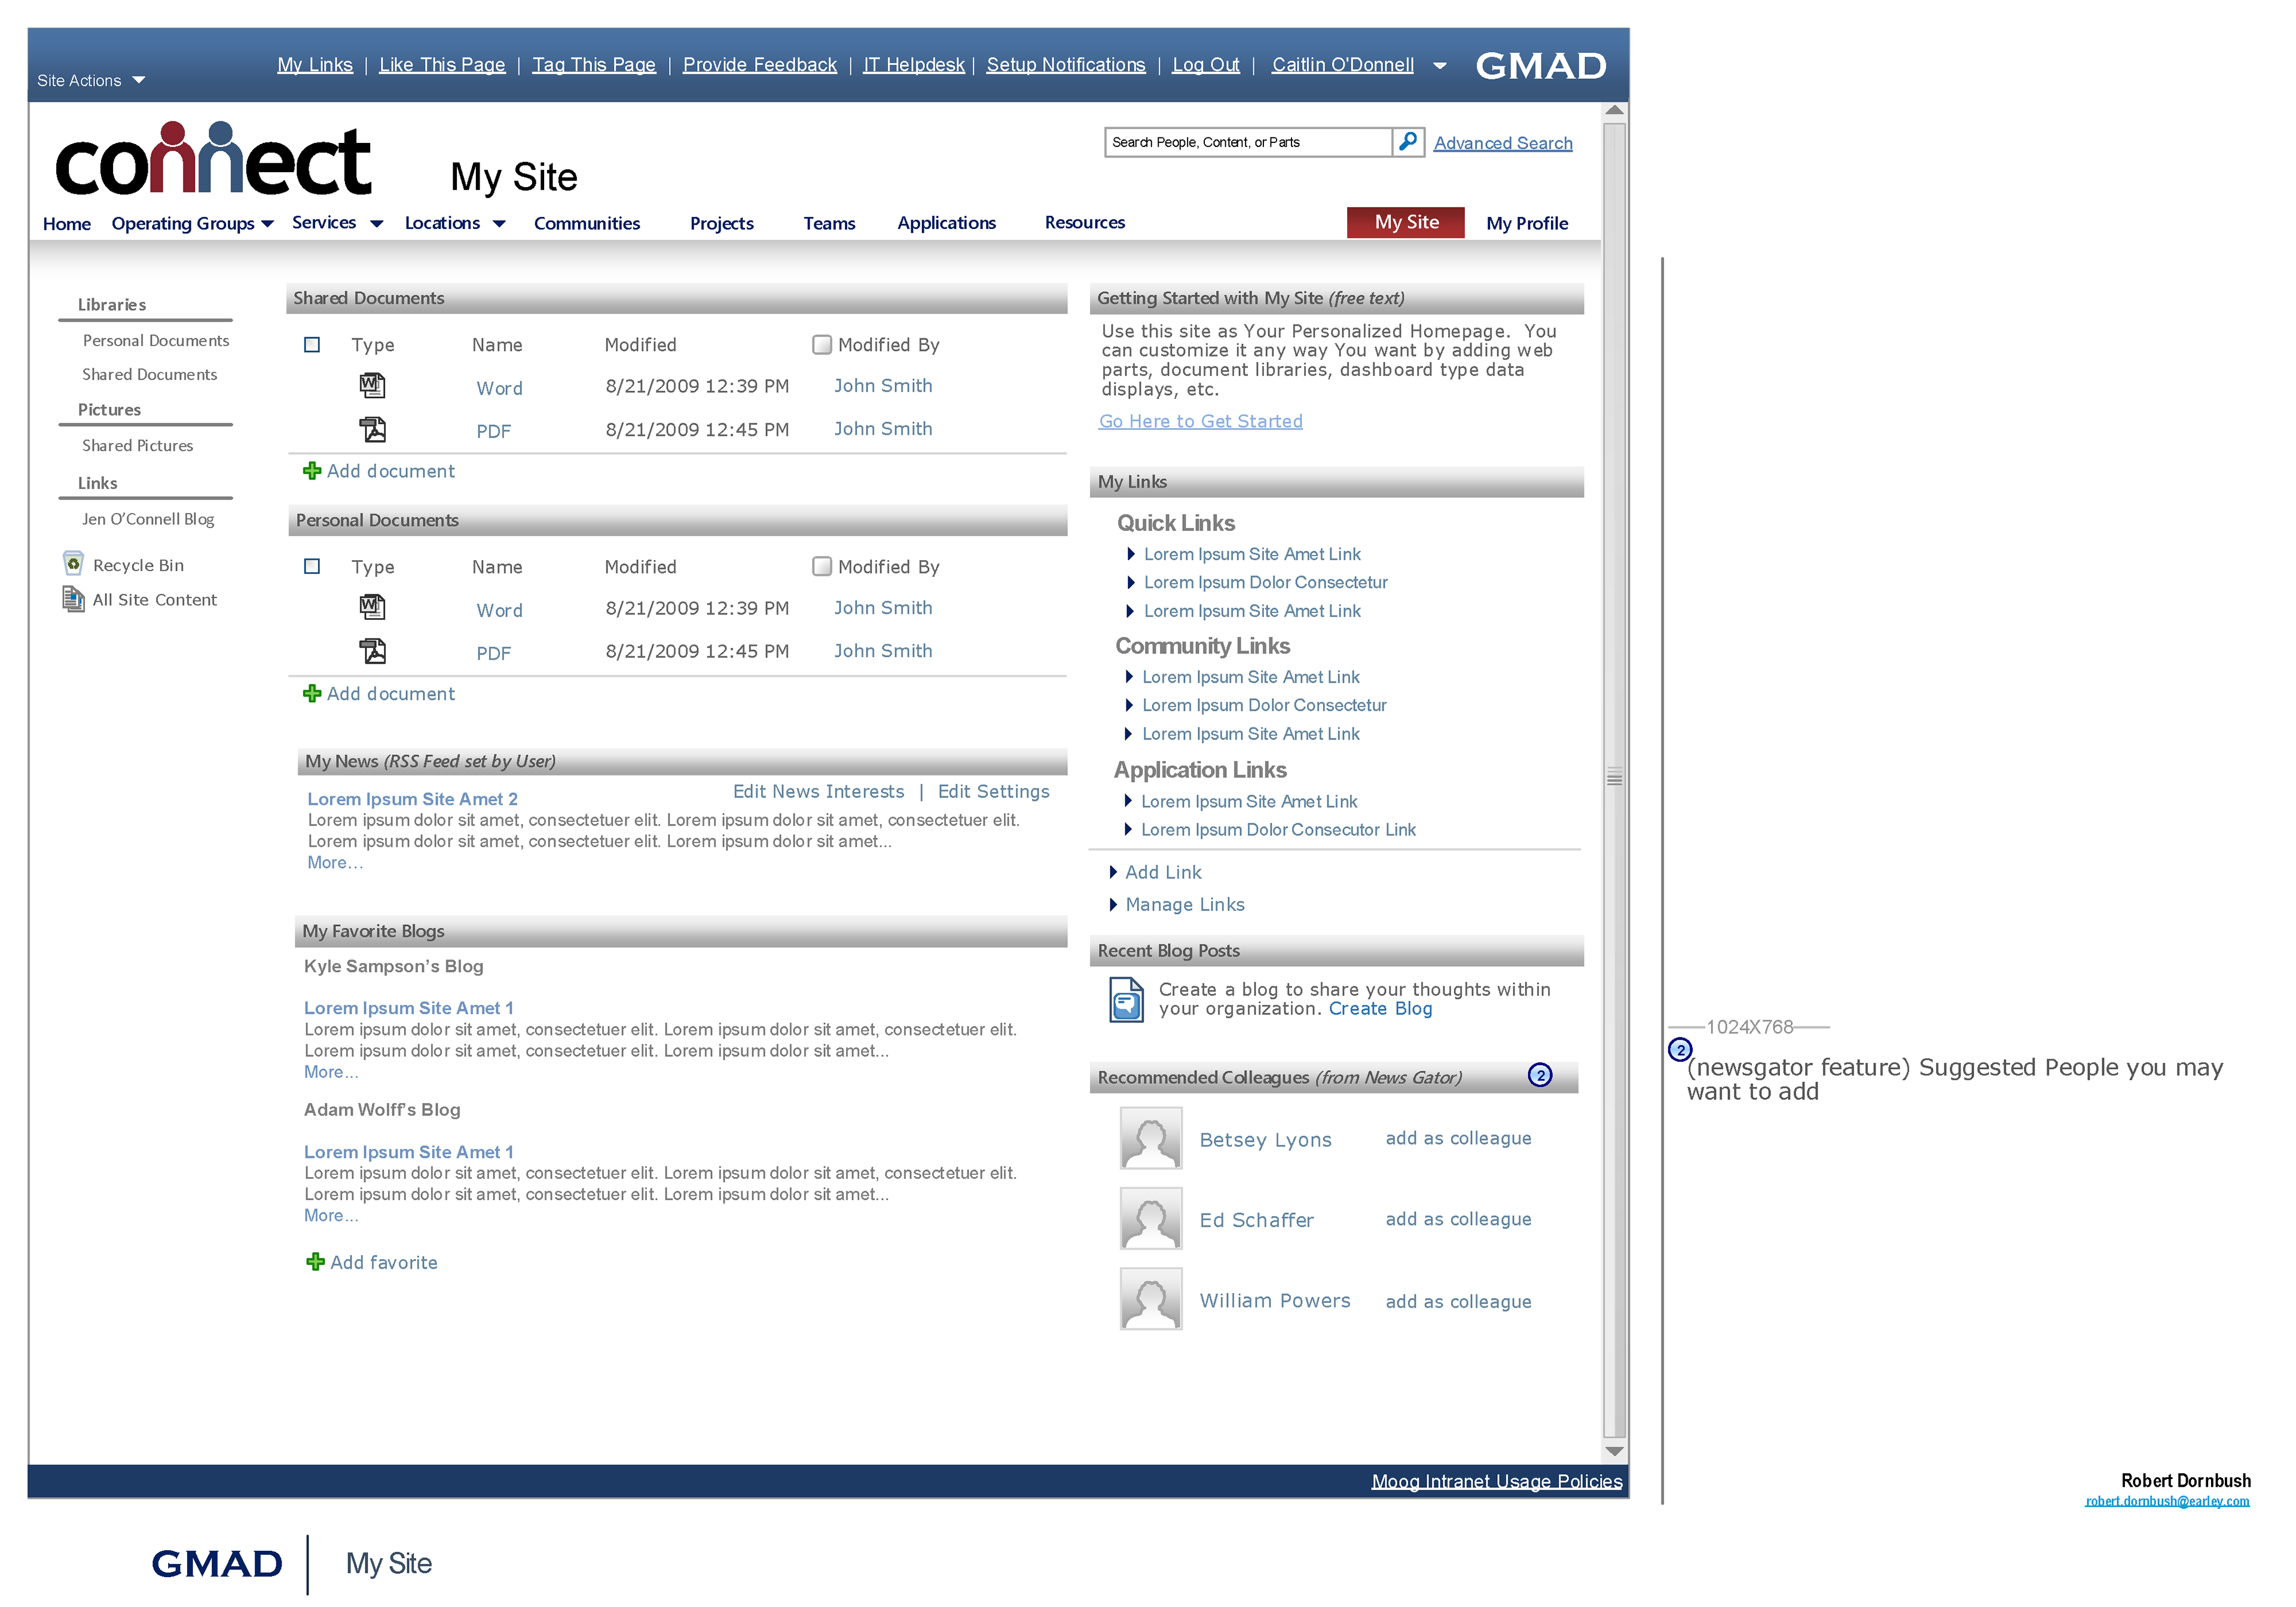Add William Powers as colleague
The width and height of the screenshot is (2296, 1607).
1459,1301
